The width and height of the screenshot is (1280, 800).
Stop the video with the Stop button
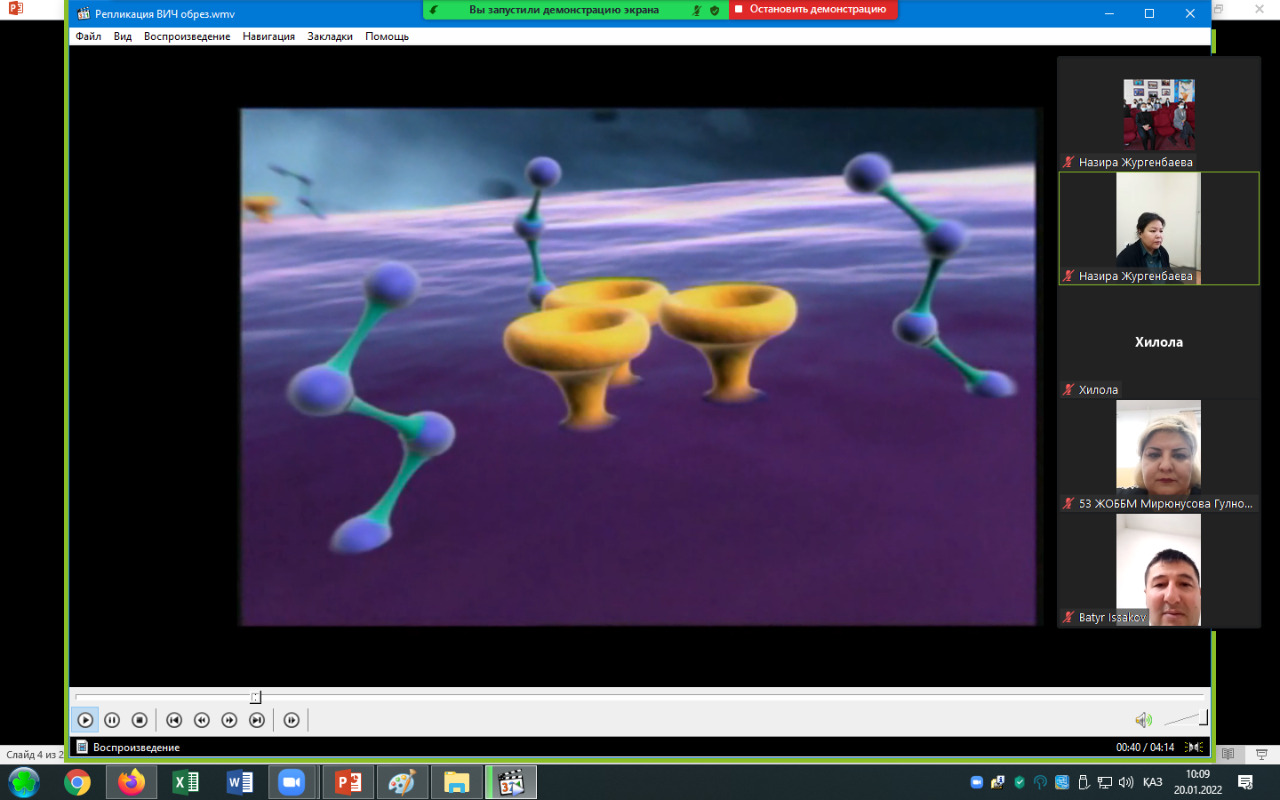pos(140,720)
